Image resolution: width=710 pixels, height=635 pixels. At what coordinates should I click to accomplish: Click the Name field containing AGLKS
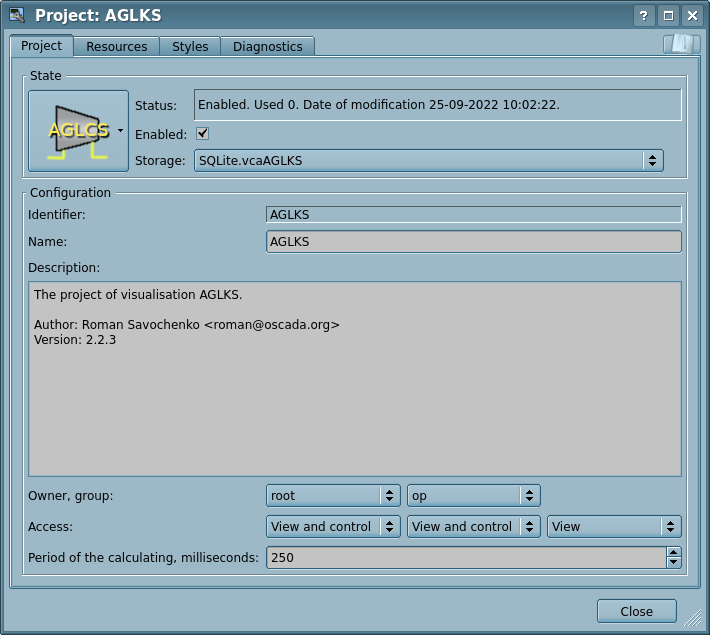474,242
